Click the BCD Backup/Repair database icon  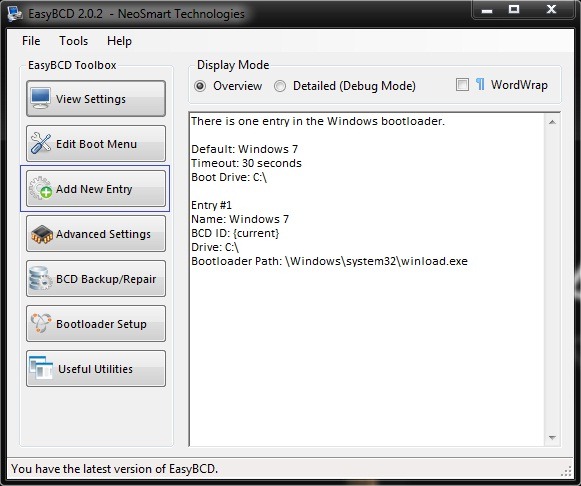click(x=40, y=278)
